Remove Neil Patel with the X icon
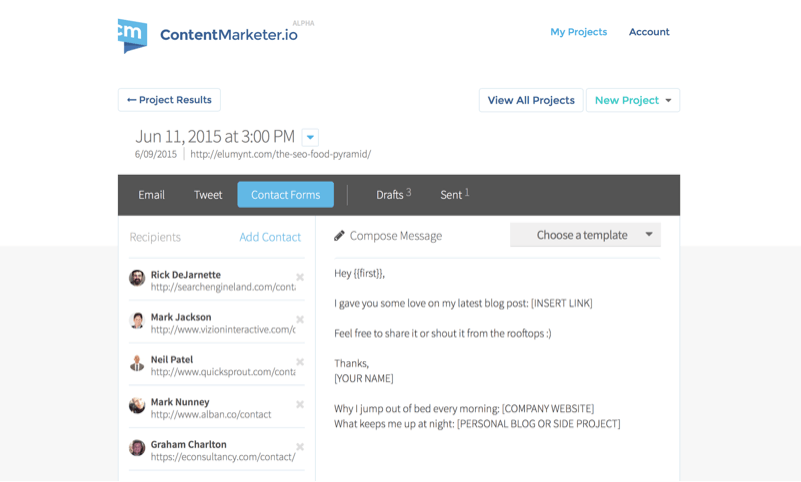The height and width of the screenshot is (482, 801). click(x=300, y=362)
